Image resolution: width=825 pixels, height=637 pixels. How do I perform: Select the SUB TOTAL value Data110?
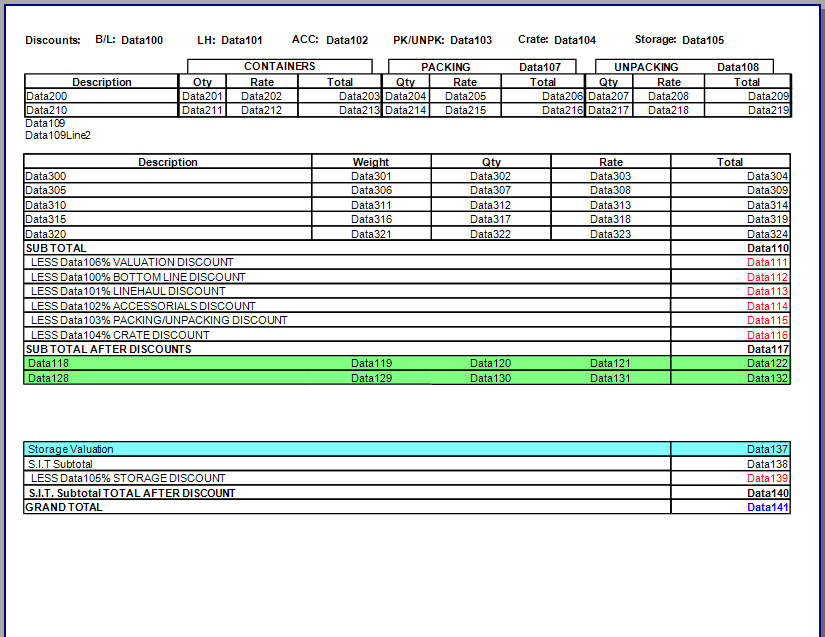tap(768, 248)
